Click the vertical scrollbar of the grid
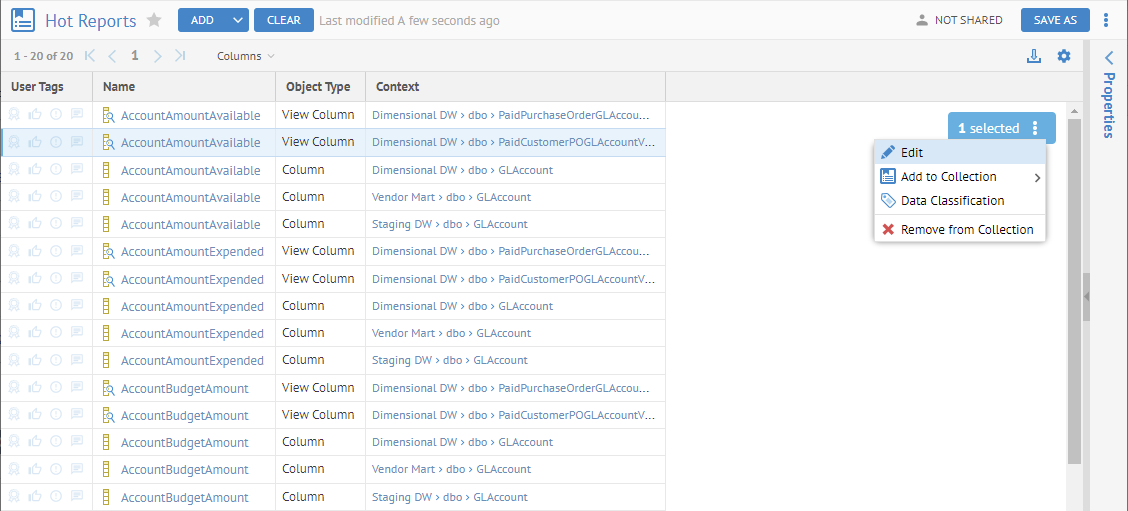Image resolution: width=1128 pixels, height=511 pixels. click(x=1074, y=290)
